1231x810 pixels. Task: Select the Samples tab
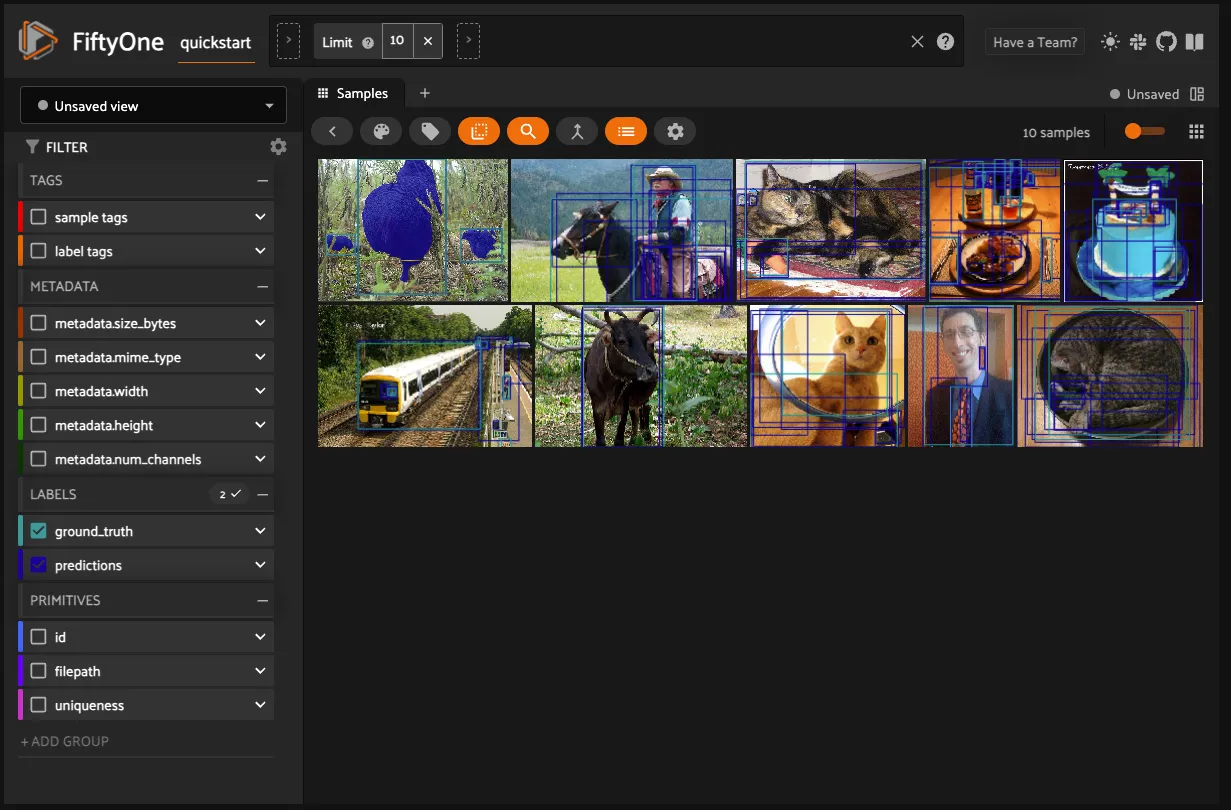pos(353,93)
